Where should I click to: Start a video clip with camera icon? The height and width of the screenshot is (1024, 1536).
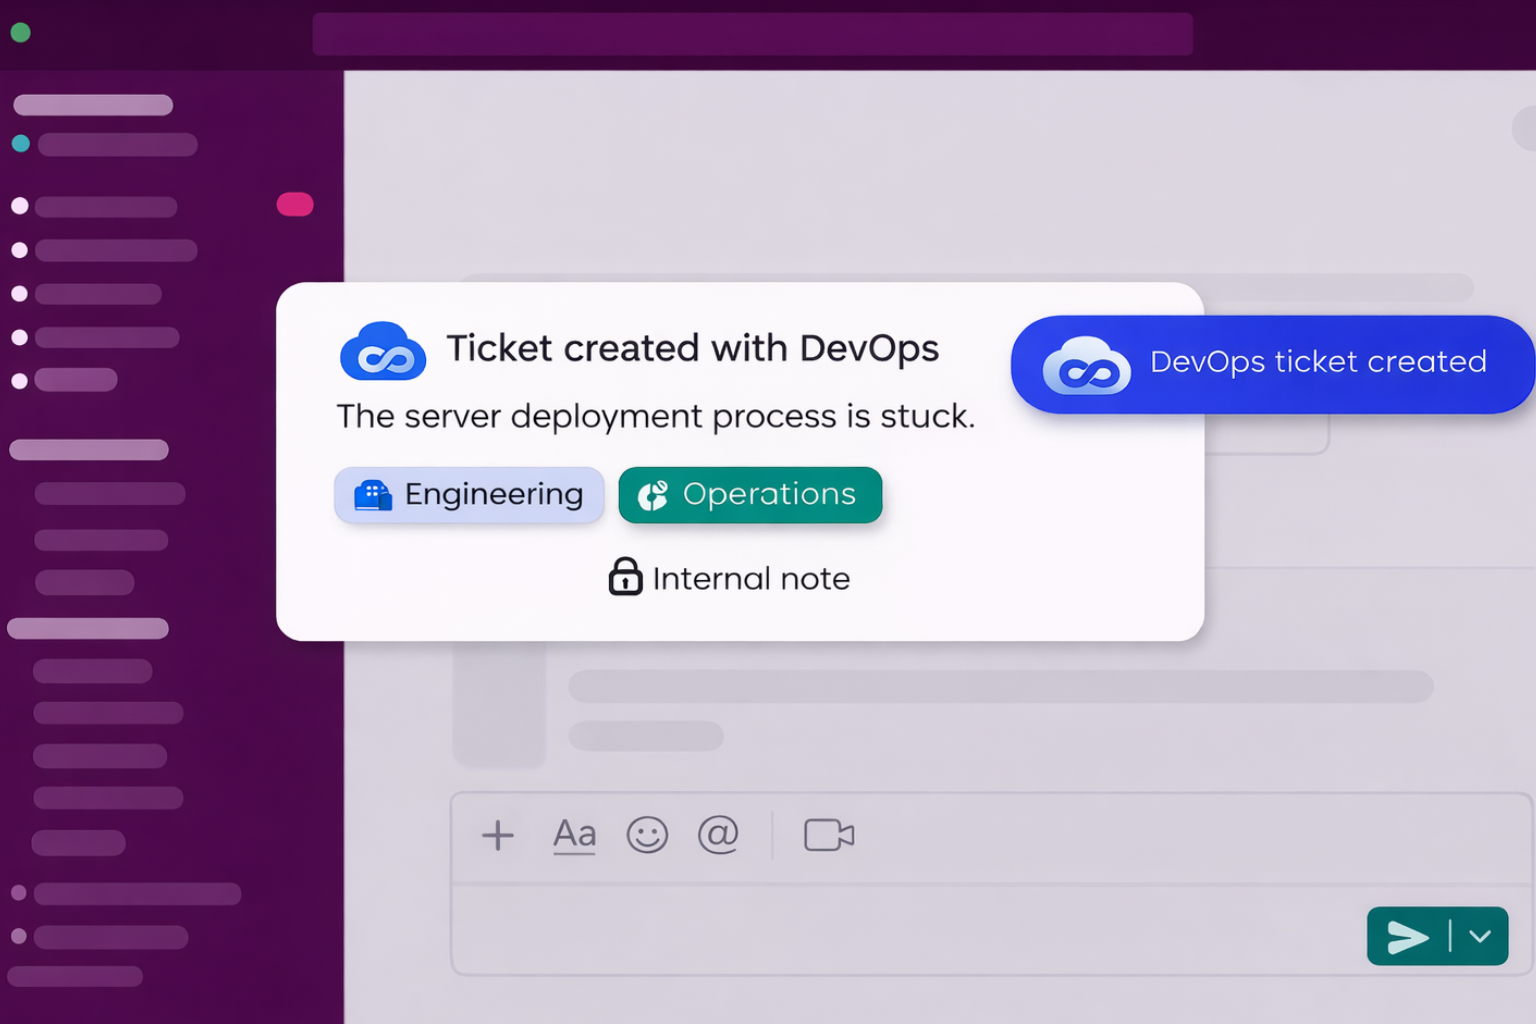pos(829,835)
